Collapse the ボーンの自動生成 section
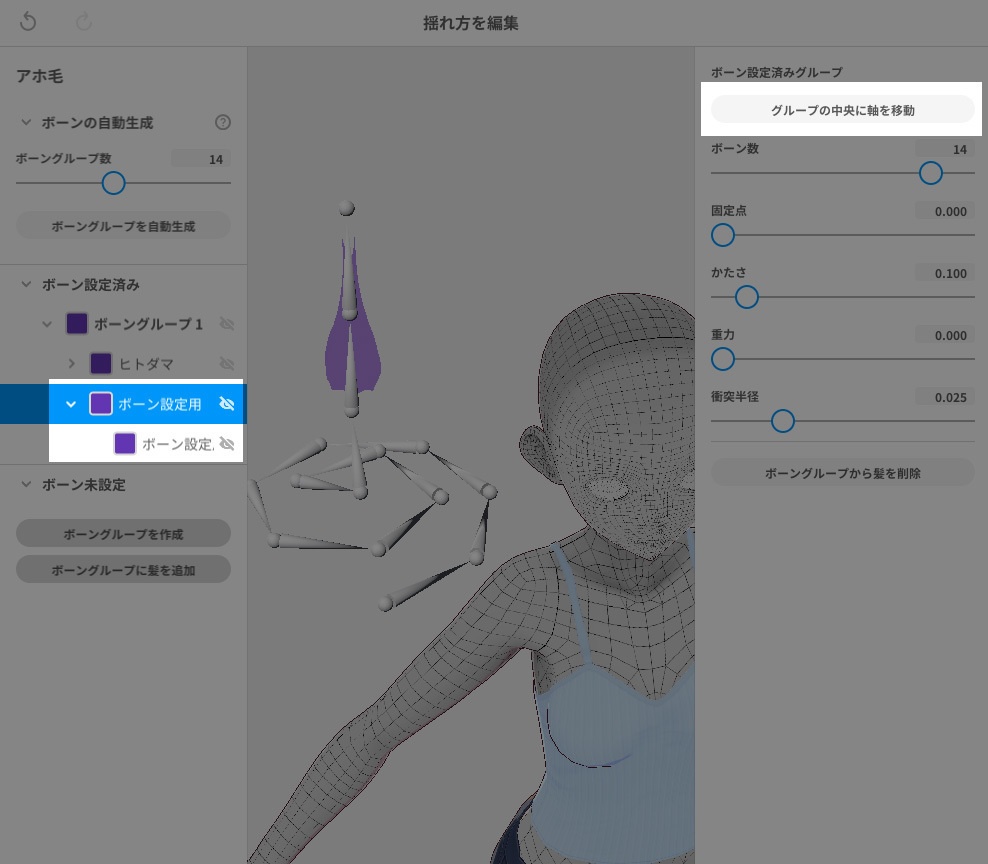The height and width of the screenshot is (864, 988). pos(26,122)
